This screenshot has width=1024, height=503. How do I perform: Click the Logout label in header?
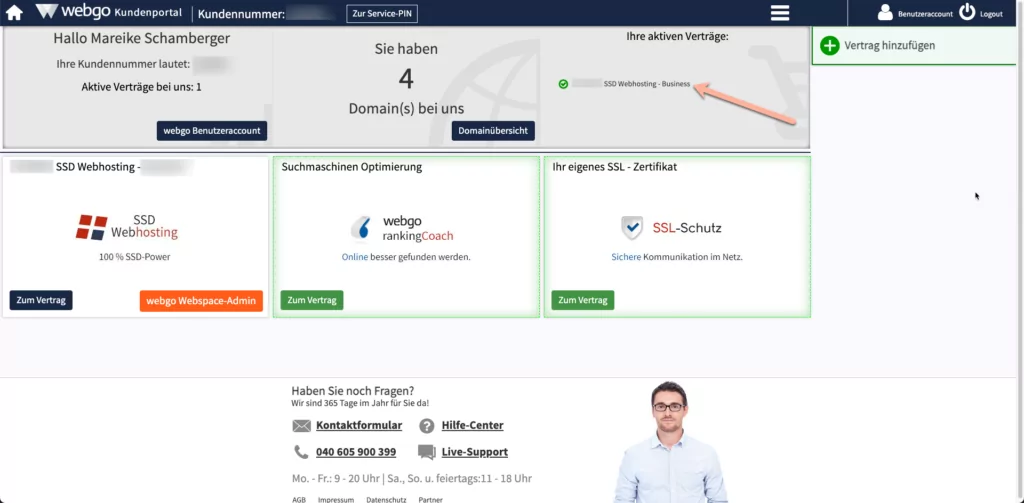point(991,14)
